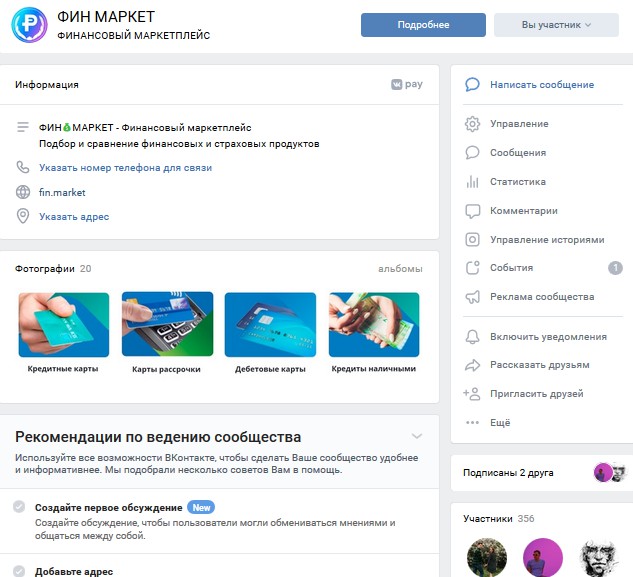The image size is (633, 577).
Task: Click the three dots icon next to Ещё
Action: (x=472, y=422)
